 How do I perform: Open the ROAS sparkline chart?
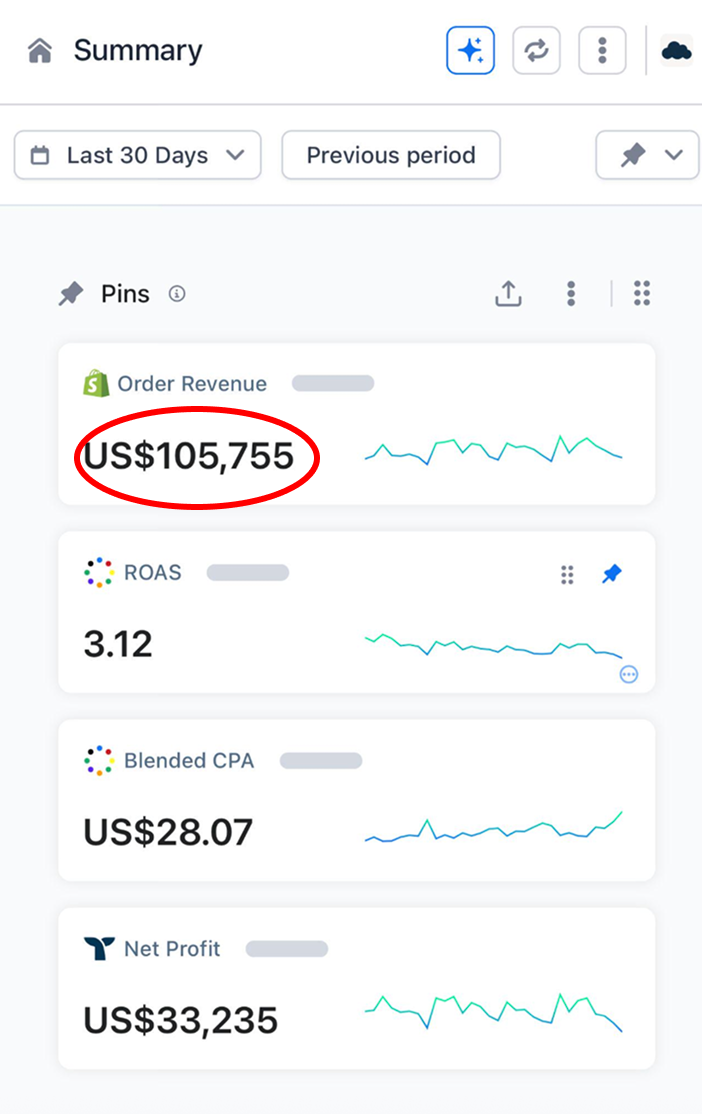(x=493, y=644)
